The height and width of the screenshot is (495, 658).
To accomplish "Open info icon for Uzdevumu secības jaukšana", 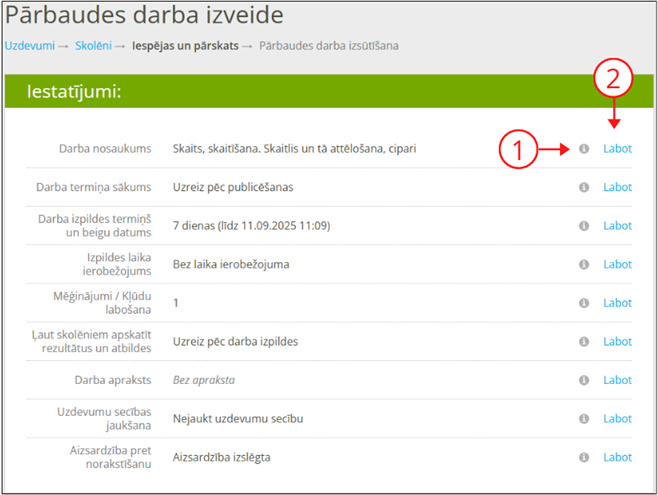I will coord(584,419).
